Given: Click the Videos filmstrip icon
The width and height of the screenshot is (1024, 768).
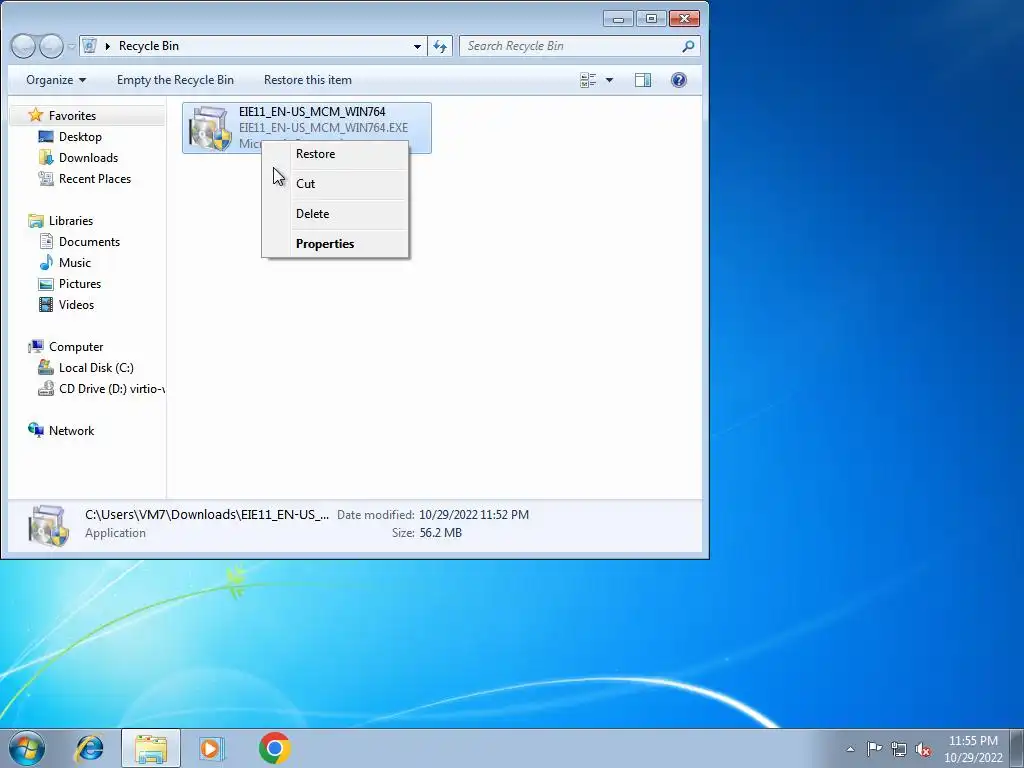Looking at the screenshot, I should point(46,304).
